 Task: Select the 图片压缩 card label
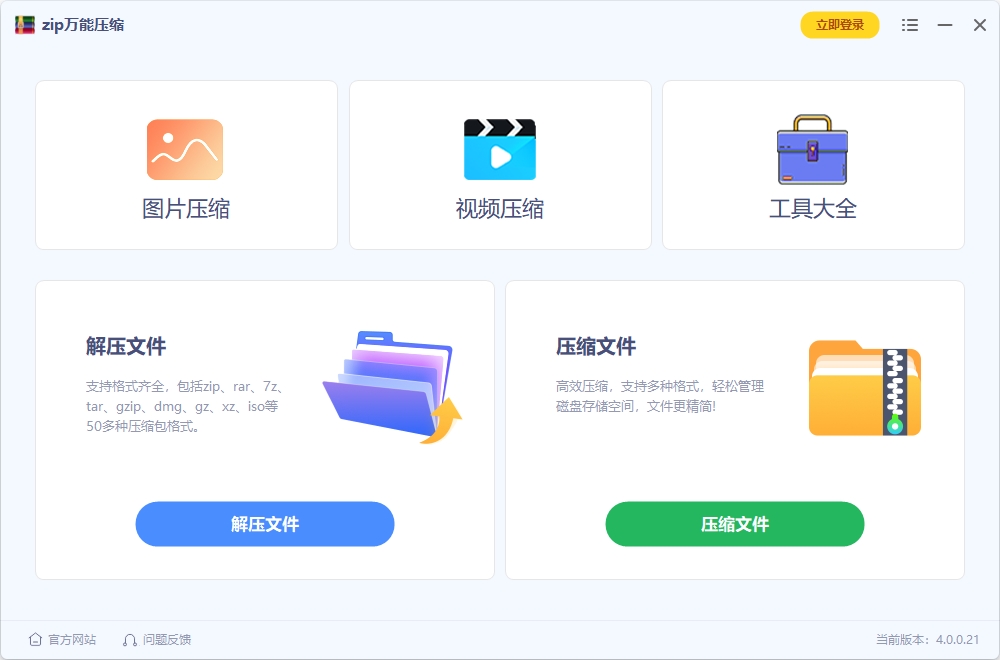(186, 209)
